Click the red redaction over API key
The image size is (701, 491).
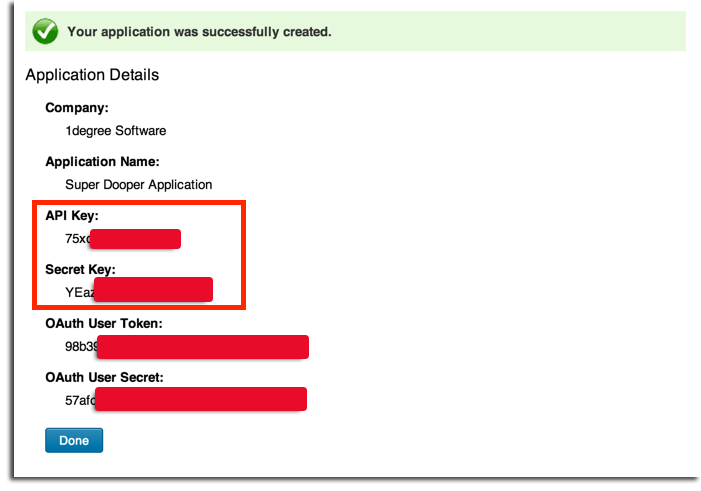tap(135, 238)
